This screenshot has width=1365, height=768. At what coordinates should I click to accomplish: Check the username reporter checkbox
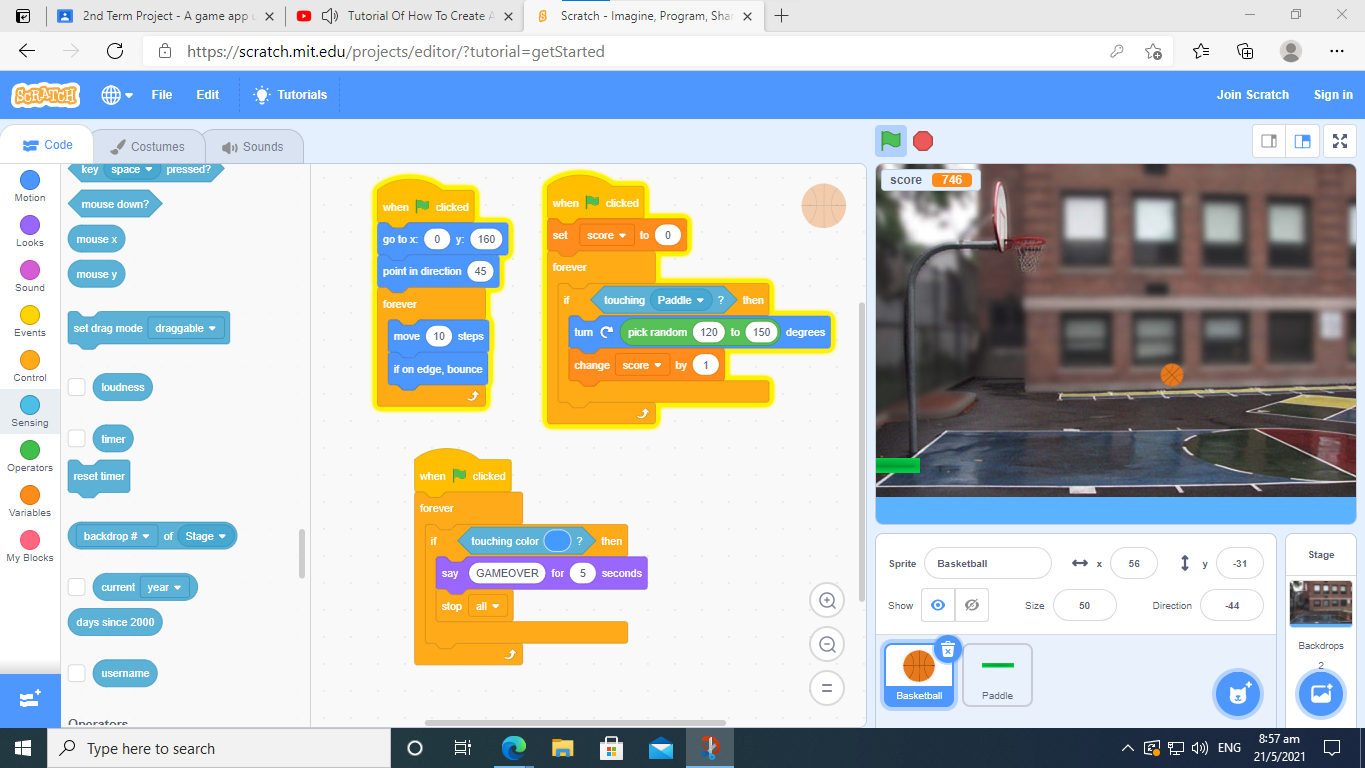77,673
